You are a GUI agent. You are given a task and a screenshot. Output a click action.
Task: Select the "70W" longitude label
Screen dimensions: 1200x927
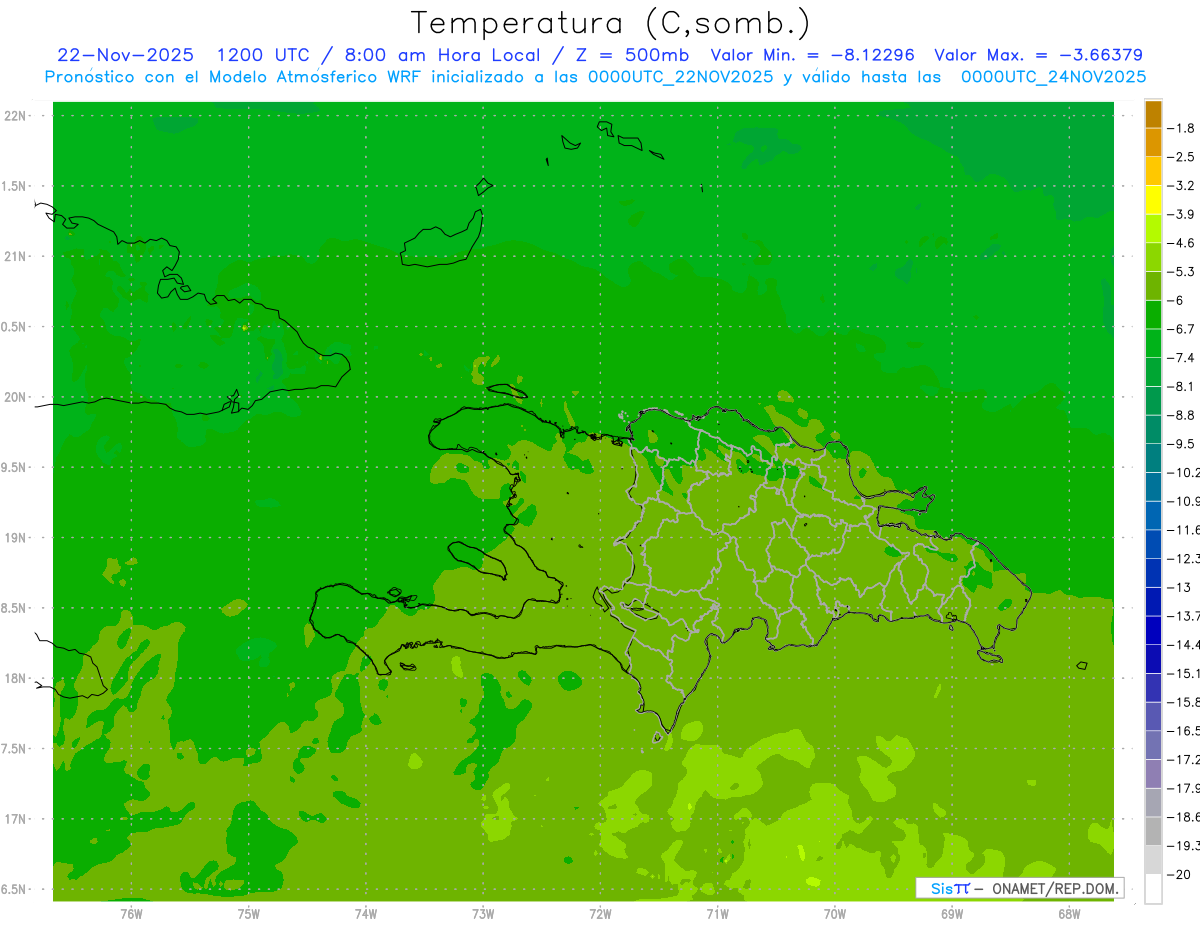click(x=834, y=913)
